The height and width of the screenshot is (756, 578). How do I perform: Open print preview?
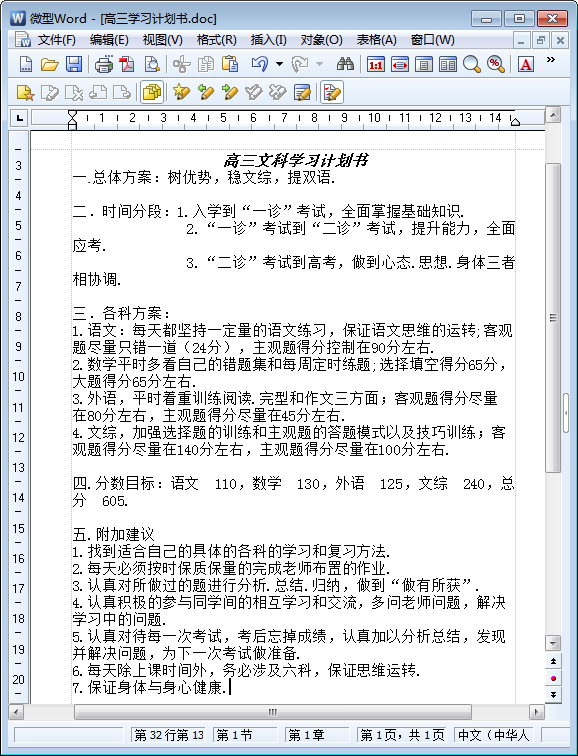tap(152, 64)
